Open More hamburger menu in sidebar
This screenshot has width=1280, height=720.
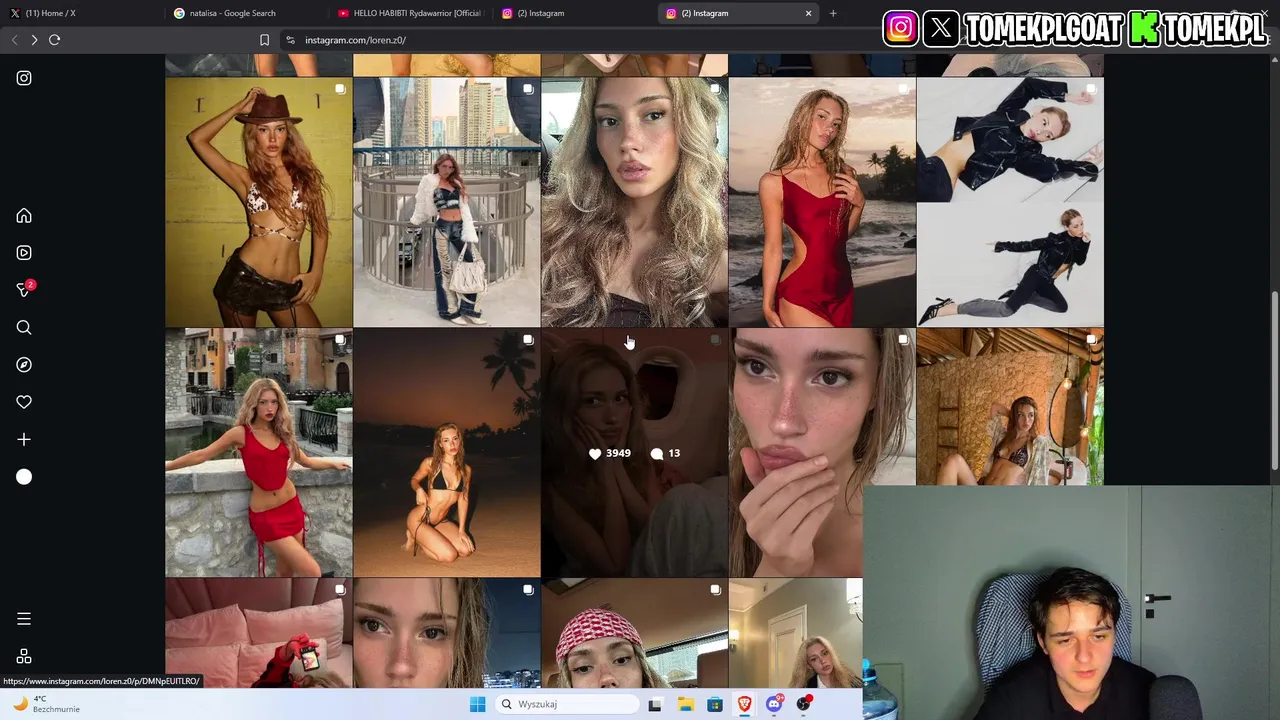24,619
